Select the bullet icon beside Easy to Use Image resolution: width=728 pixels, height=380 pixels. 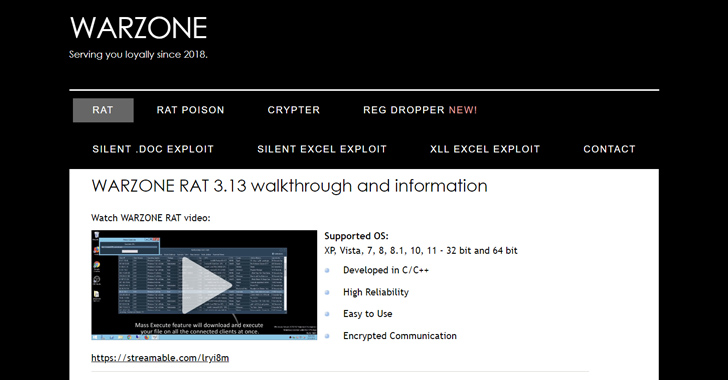pos(327,314)
